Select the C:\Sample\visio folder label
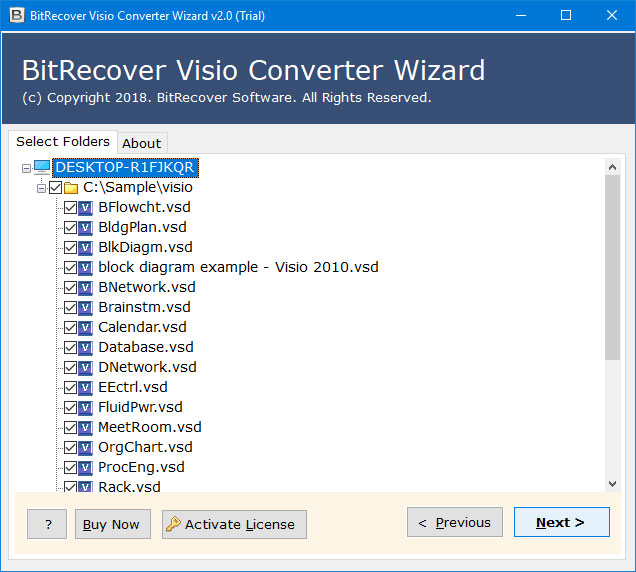The image size is (636, 572). pos(138,187)
